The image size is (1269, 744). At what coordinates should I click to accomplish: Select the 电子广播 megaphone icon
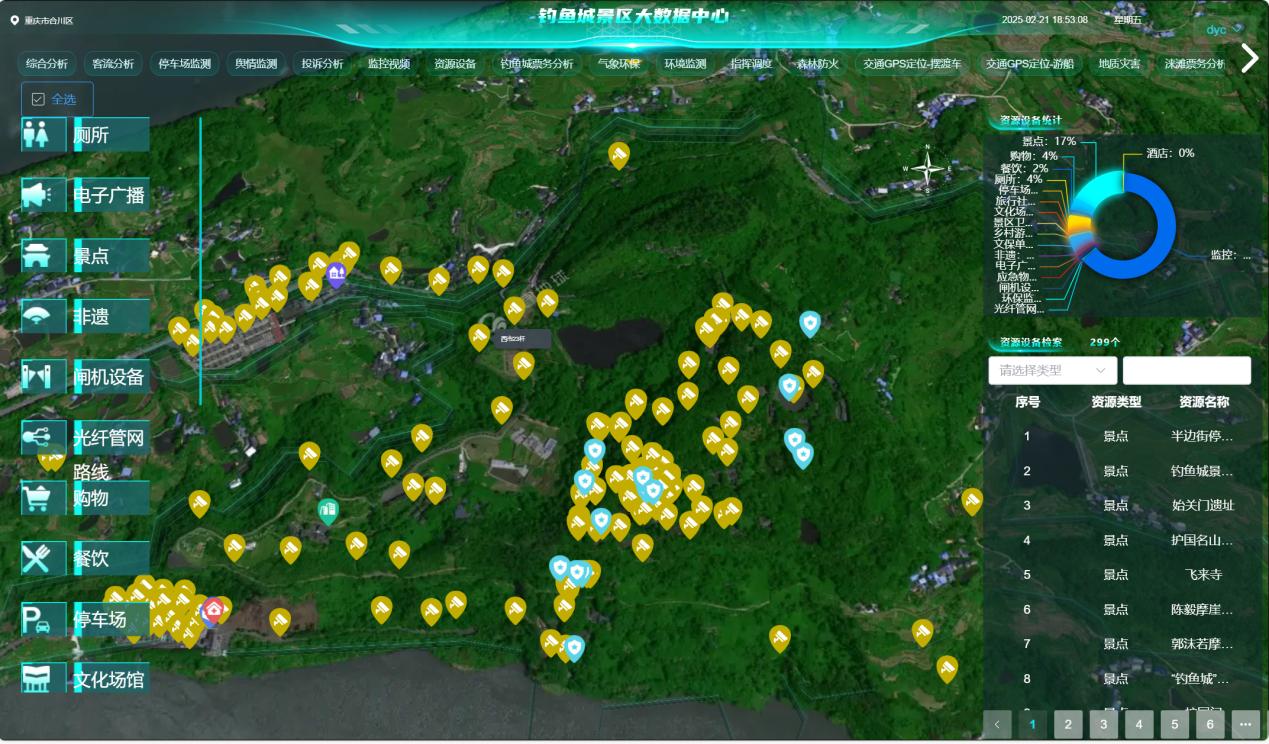(37, 195)
